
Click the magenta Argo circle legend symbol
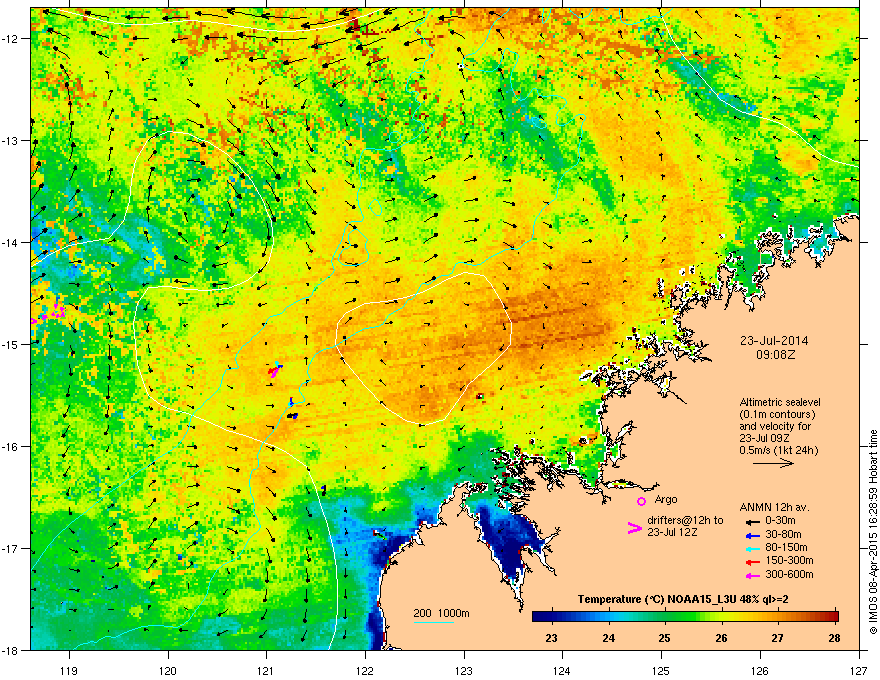641,501
